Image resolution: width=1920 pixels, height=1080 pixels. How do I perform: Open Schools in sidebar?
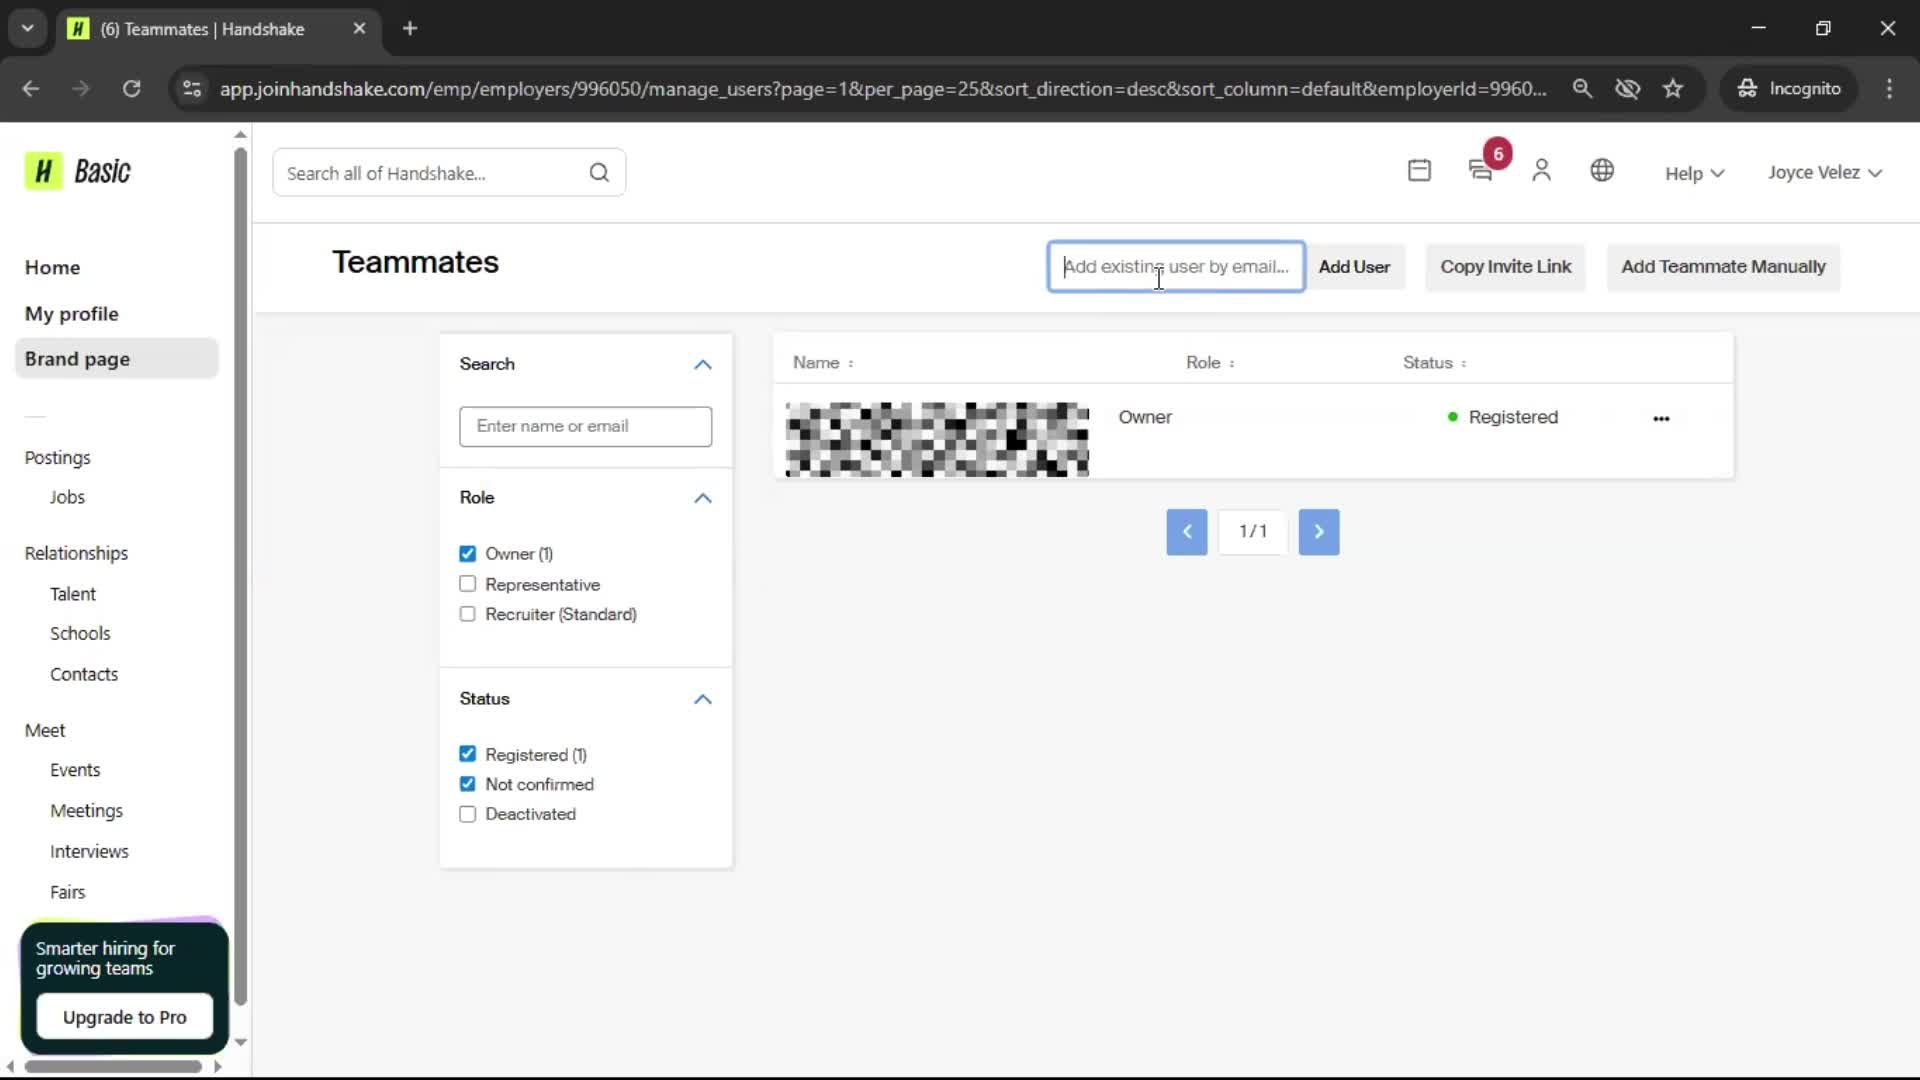pos(80,634)
